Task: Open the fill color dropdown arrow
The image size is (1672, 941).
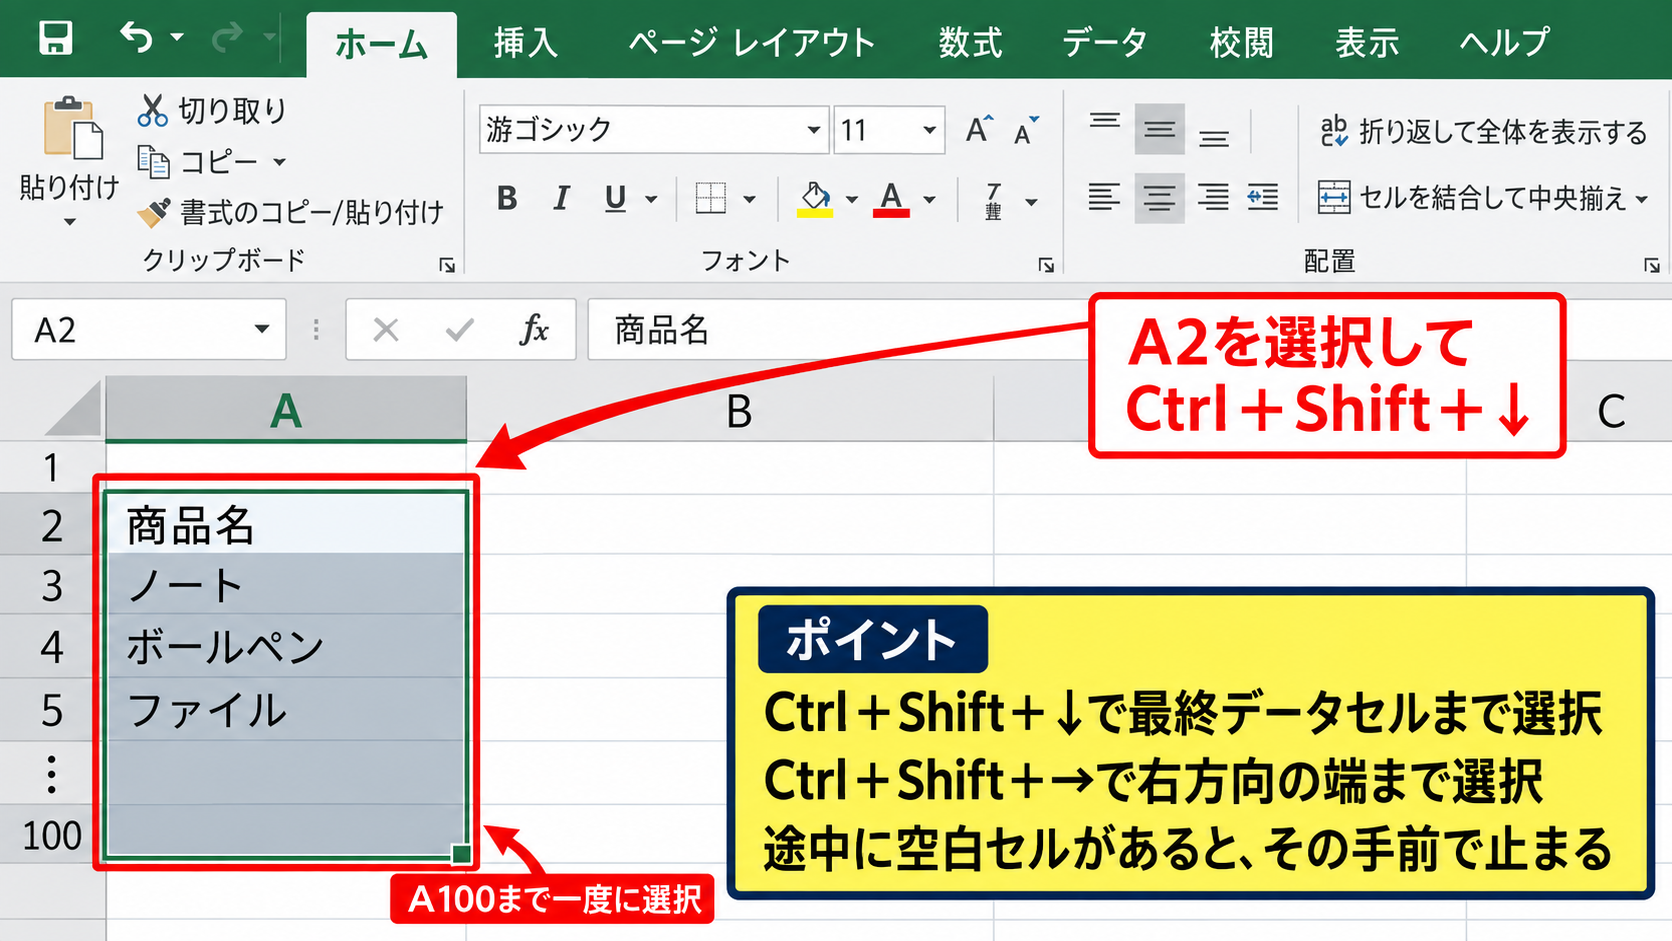Action: coord(851,199)
